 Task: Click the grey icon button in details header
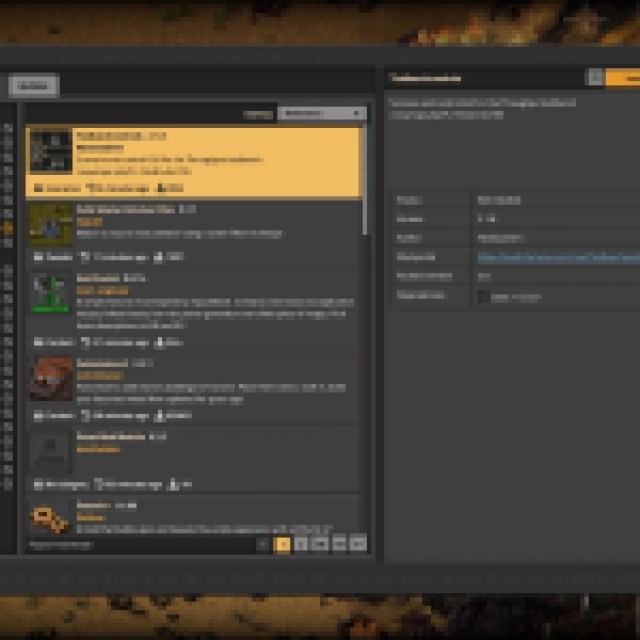point(595,78)
